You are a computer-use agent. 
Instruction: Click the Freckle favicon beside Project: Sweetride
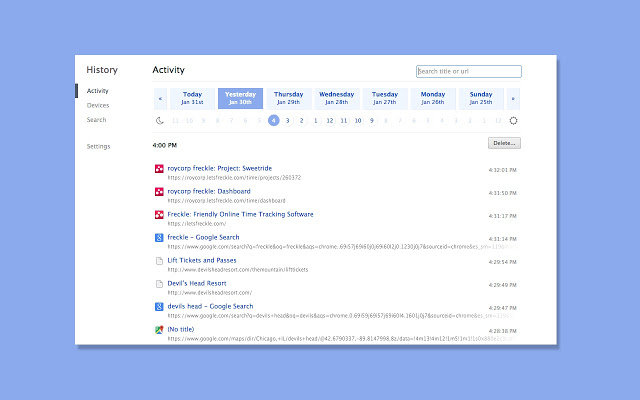(159, 169)
